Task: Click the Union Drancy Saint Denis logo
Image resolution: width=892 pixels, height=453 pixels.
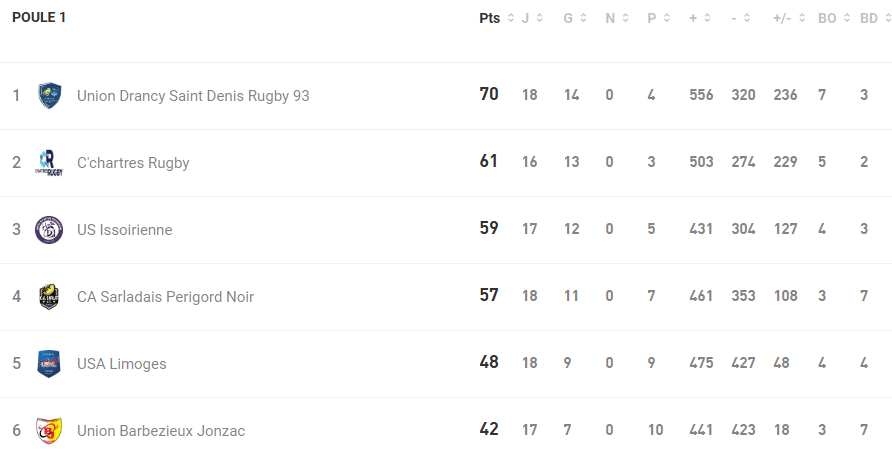Action: [49, 96]
